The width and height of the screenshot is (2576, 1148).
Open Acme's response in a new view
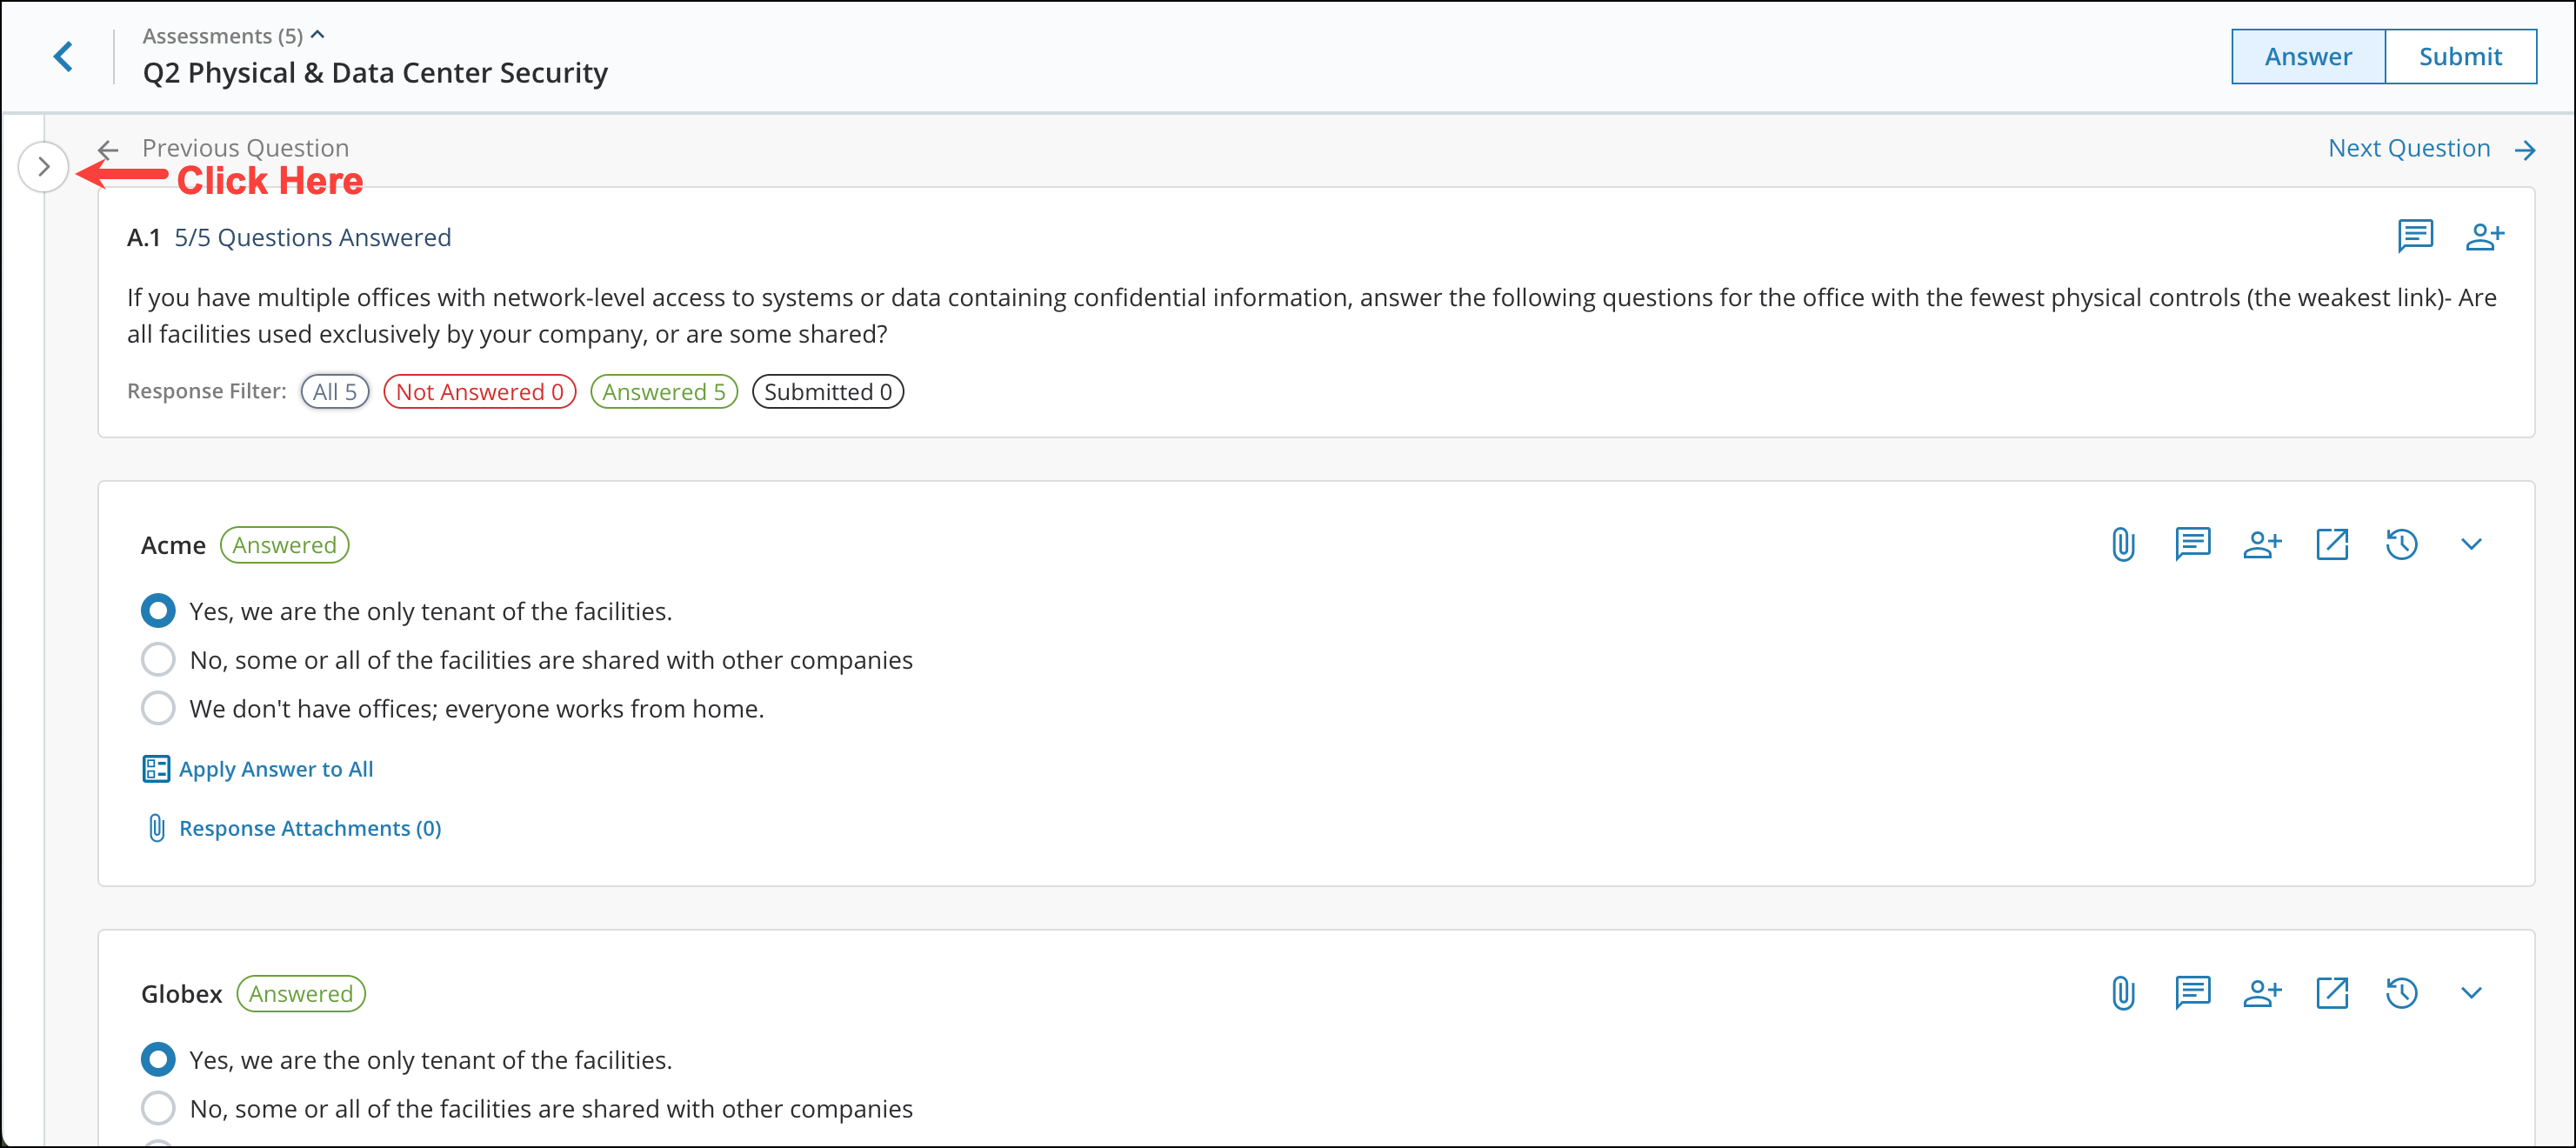click(x=2332, y=544)
